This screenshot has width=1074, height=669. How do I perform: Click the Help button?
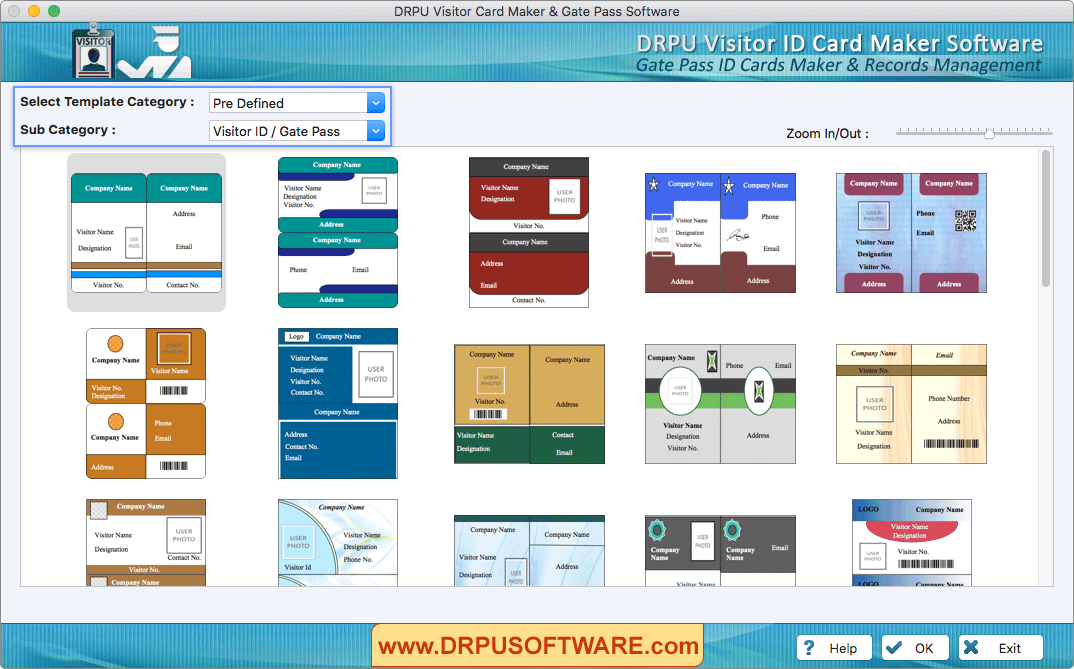pos(834,648)
